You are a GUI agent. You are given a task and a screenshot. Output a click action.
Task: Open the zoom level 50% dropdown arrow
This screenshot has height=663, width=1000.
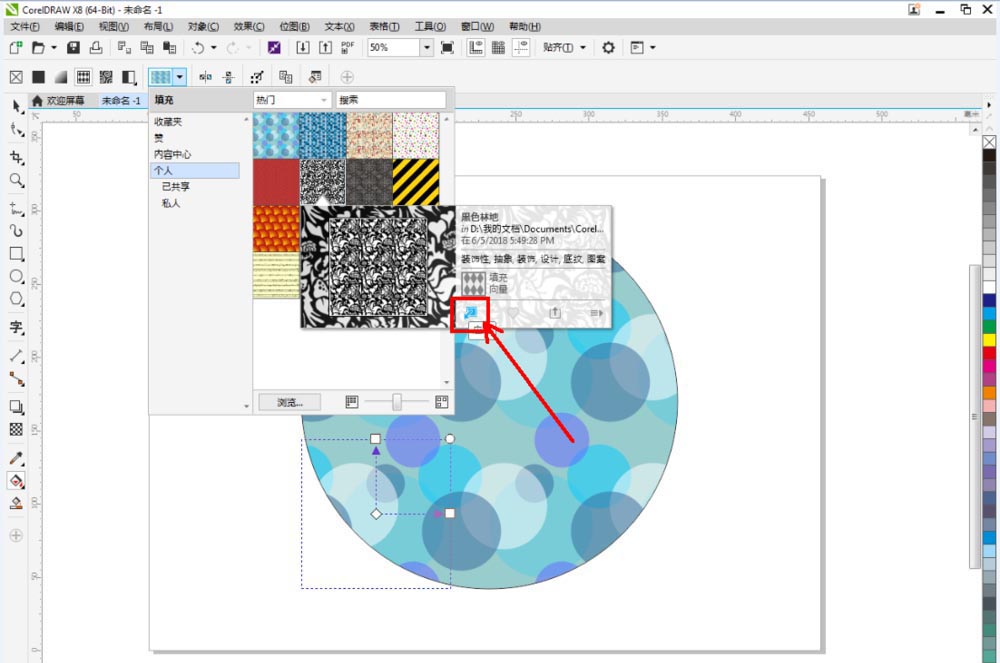coord(427,48)
